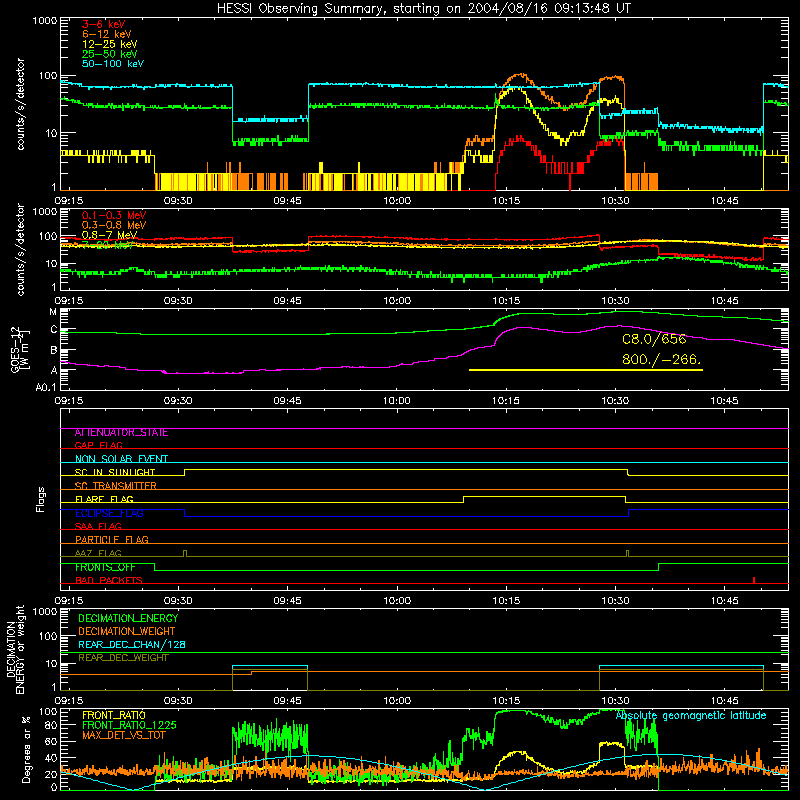Click the "FRONT_RATIO" yellow legend label
Image resolution: width=800 pixels, height=800 pixels.
[114, 715]
